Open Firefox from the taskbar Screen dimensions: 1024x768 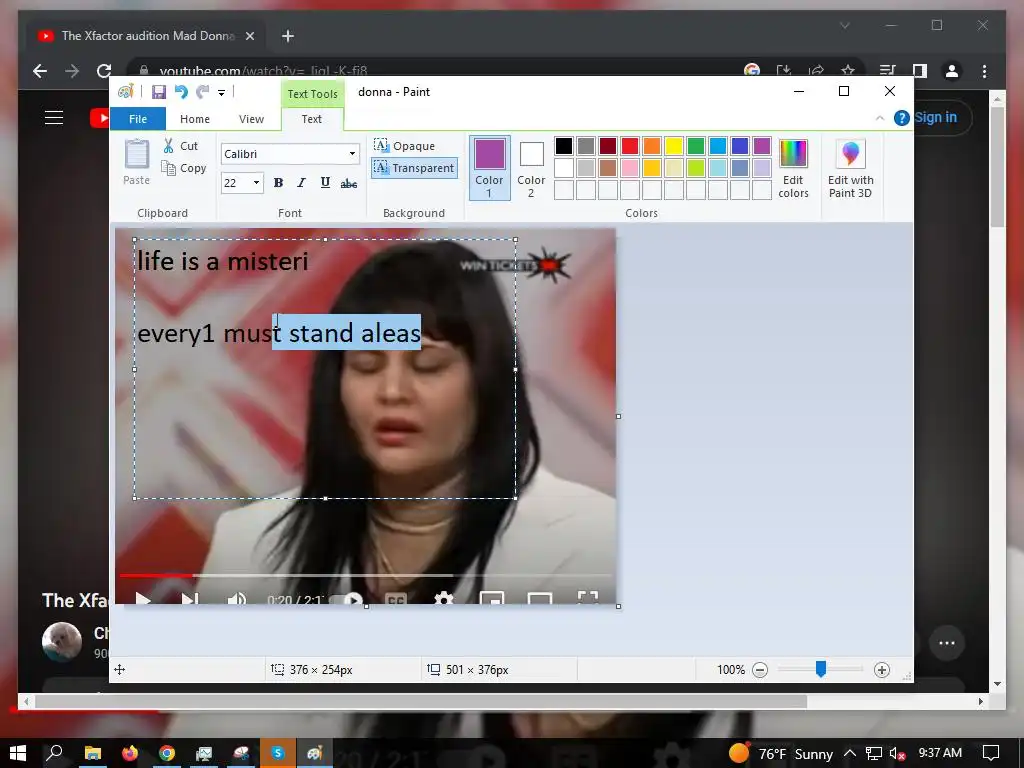pyautogui.click(x=130, y=753)
